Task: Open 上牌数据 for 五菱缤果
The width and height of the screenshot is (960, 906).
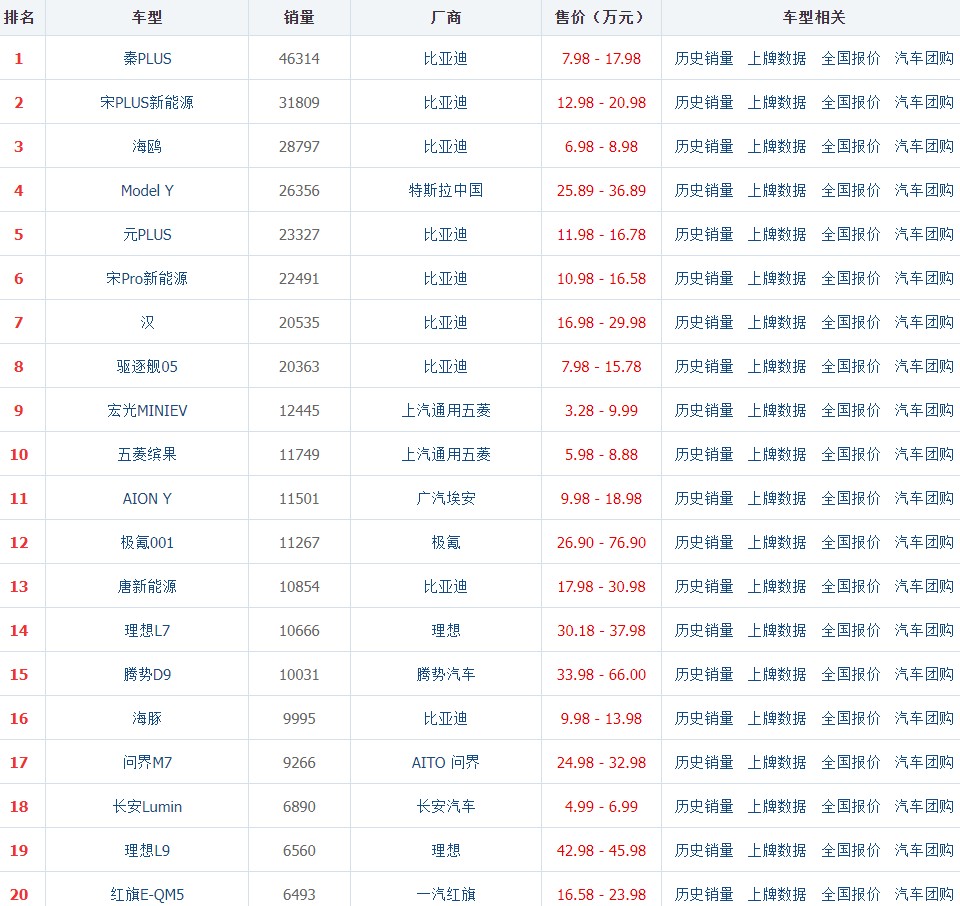Action: (777, 455)
